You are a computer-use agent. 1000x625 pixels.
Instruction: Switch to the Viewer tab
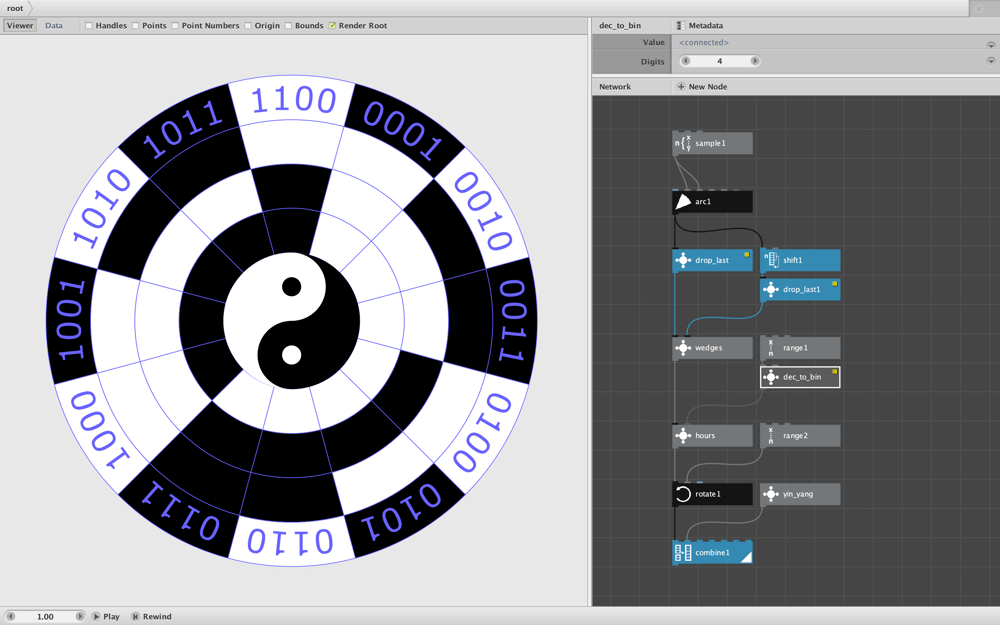20,26
